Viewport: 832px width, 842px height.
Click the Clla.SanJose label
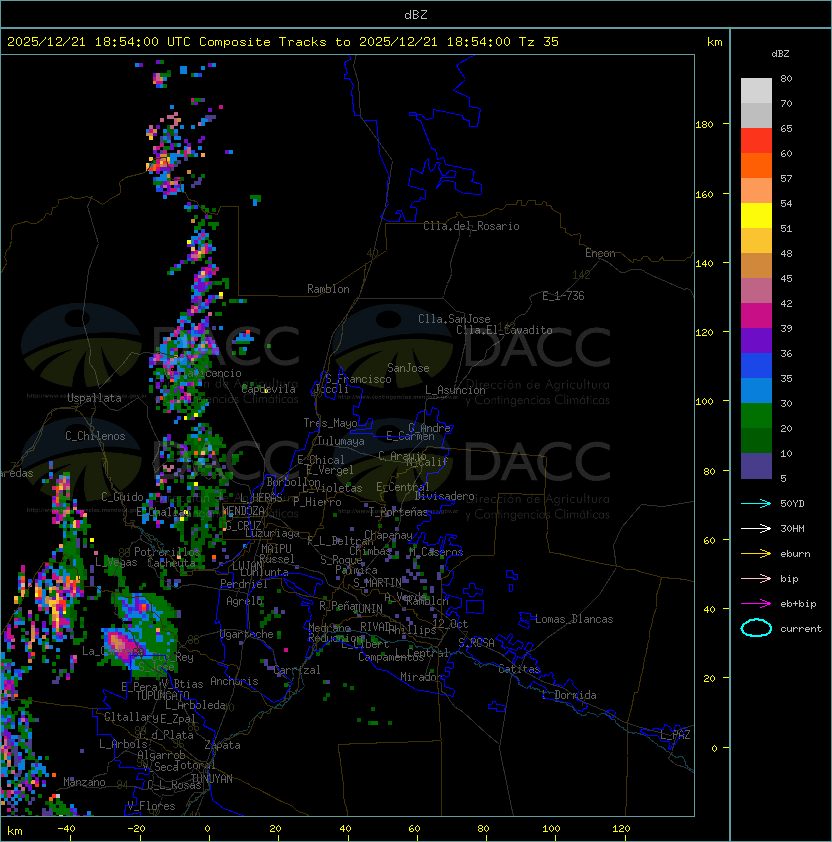tap(454, 319)
